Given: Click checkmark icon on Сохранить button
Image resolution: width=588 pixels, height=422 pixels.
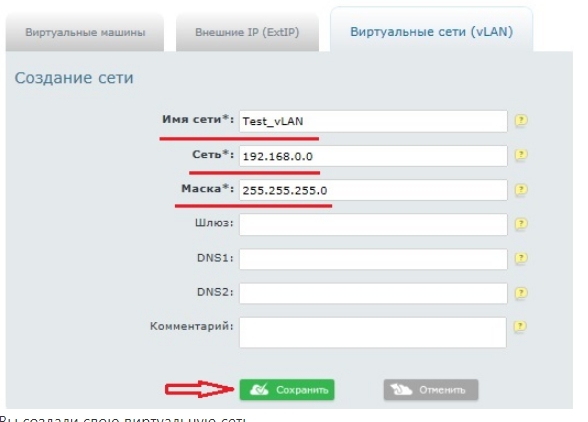Looking at the screenshot, I should pos(259,390).
